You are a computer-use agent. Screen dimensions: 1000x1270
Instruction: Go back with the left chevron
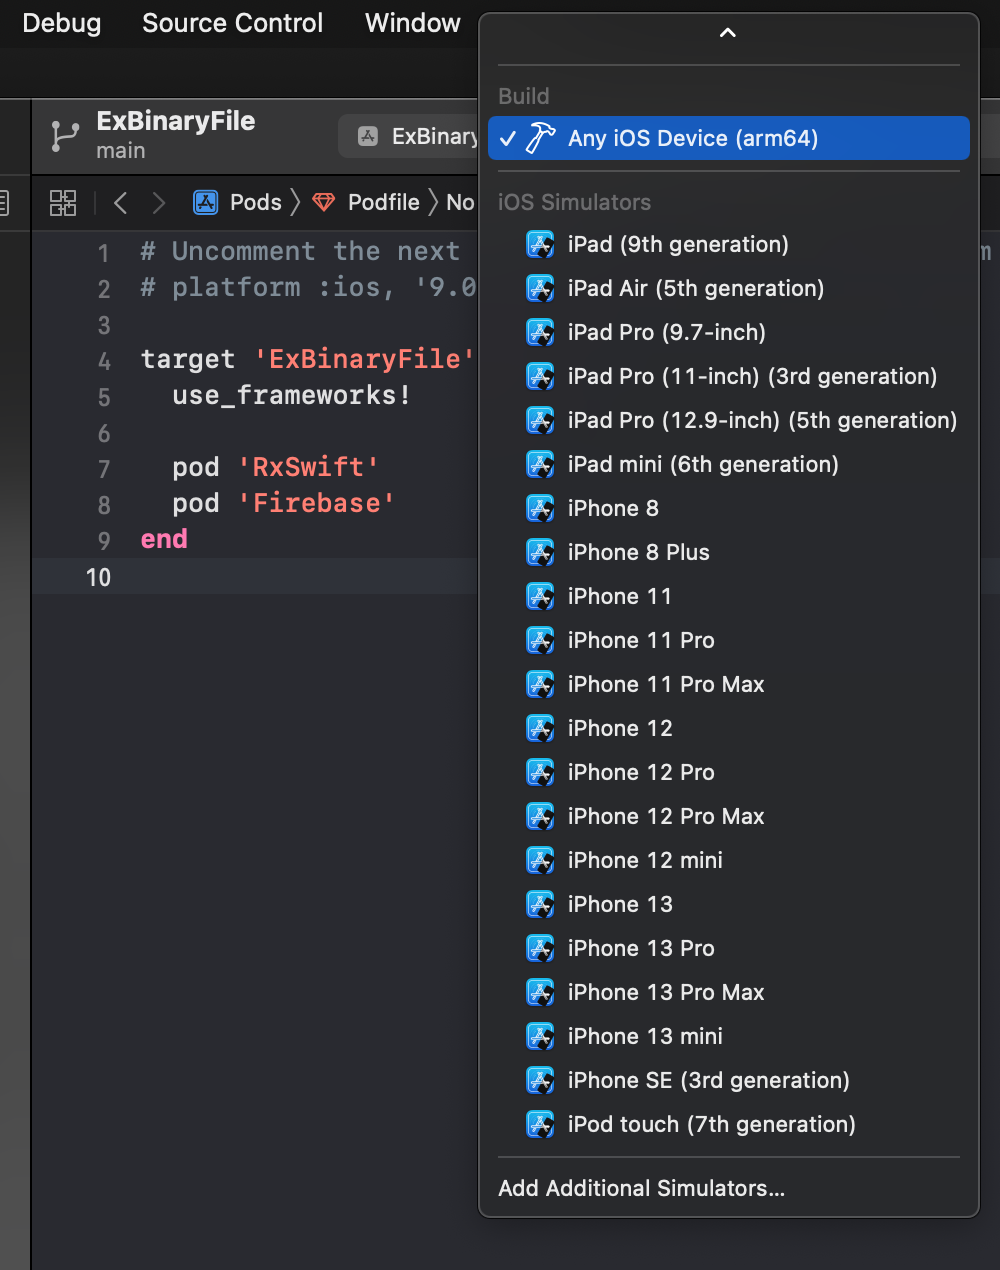coord(121,203)
